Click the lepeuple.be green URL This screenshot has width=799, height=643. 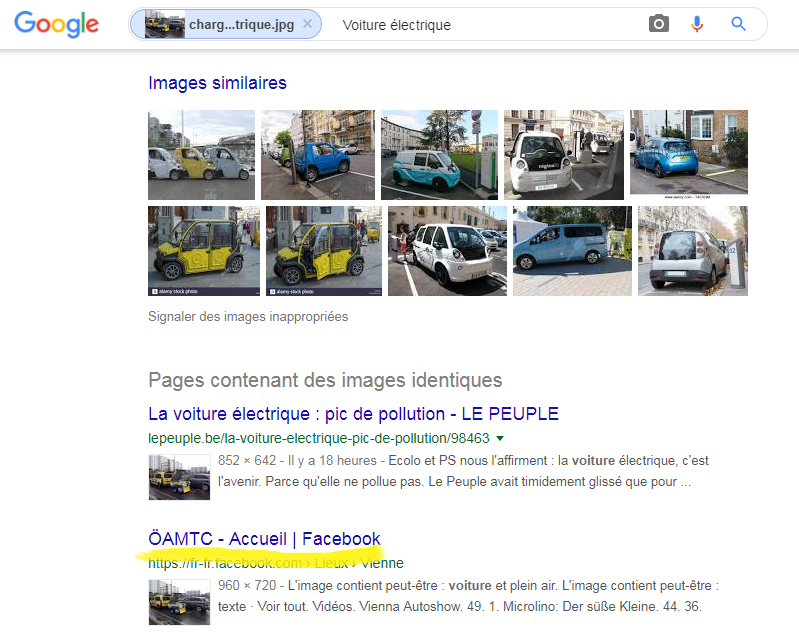pyautogui.click(x=318, y=438)
